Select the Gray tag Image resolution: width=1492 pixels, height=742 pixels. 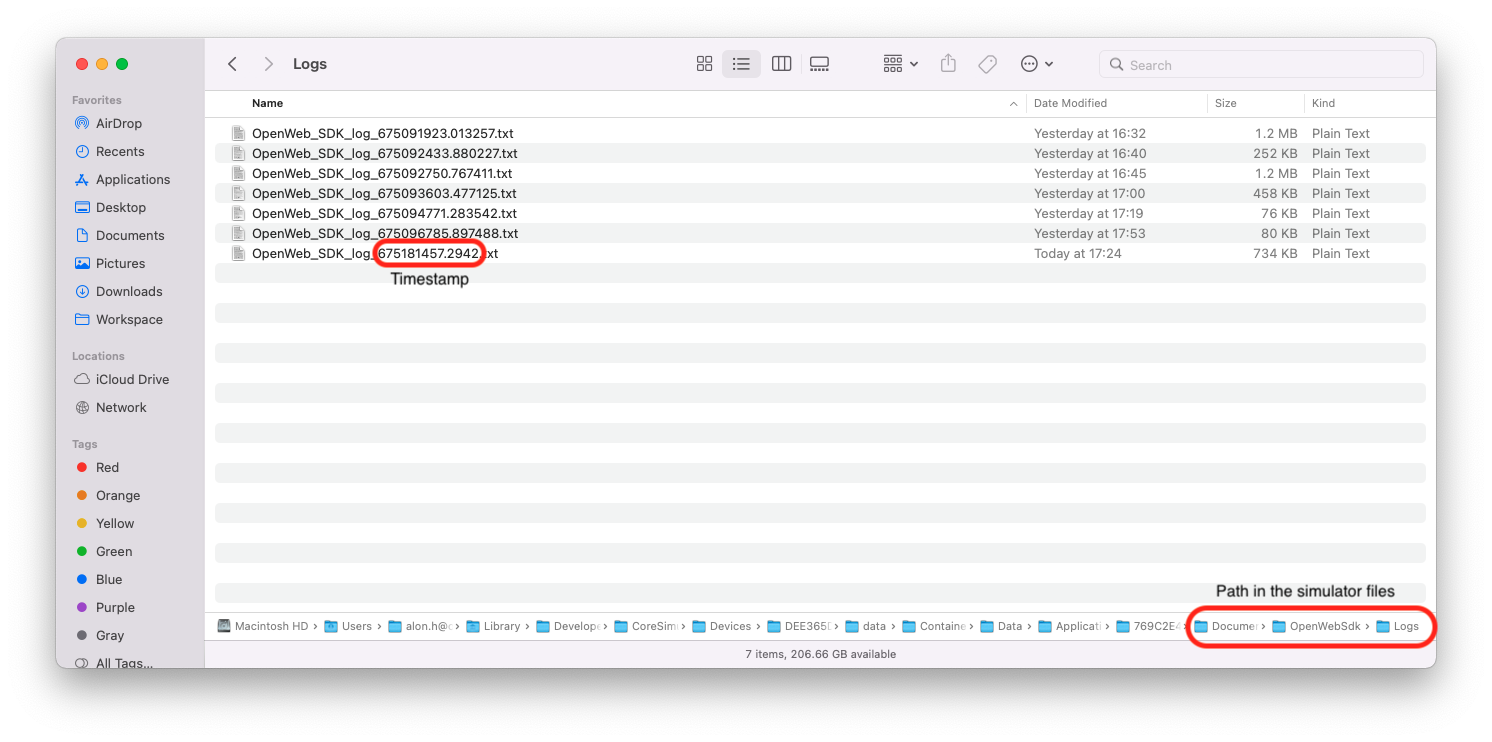click(x=100, y=635)
